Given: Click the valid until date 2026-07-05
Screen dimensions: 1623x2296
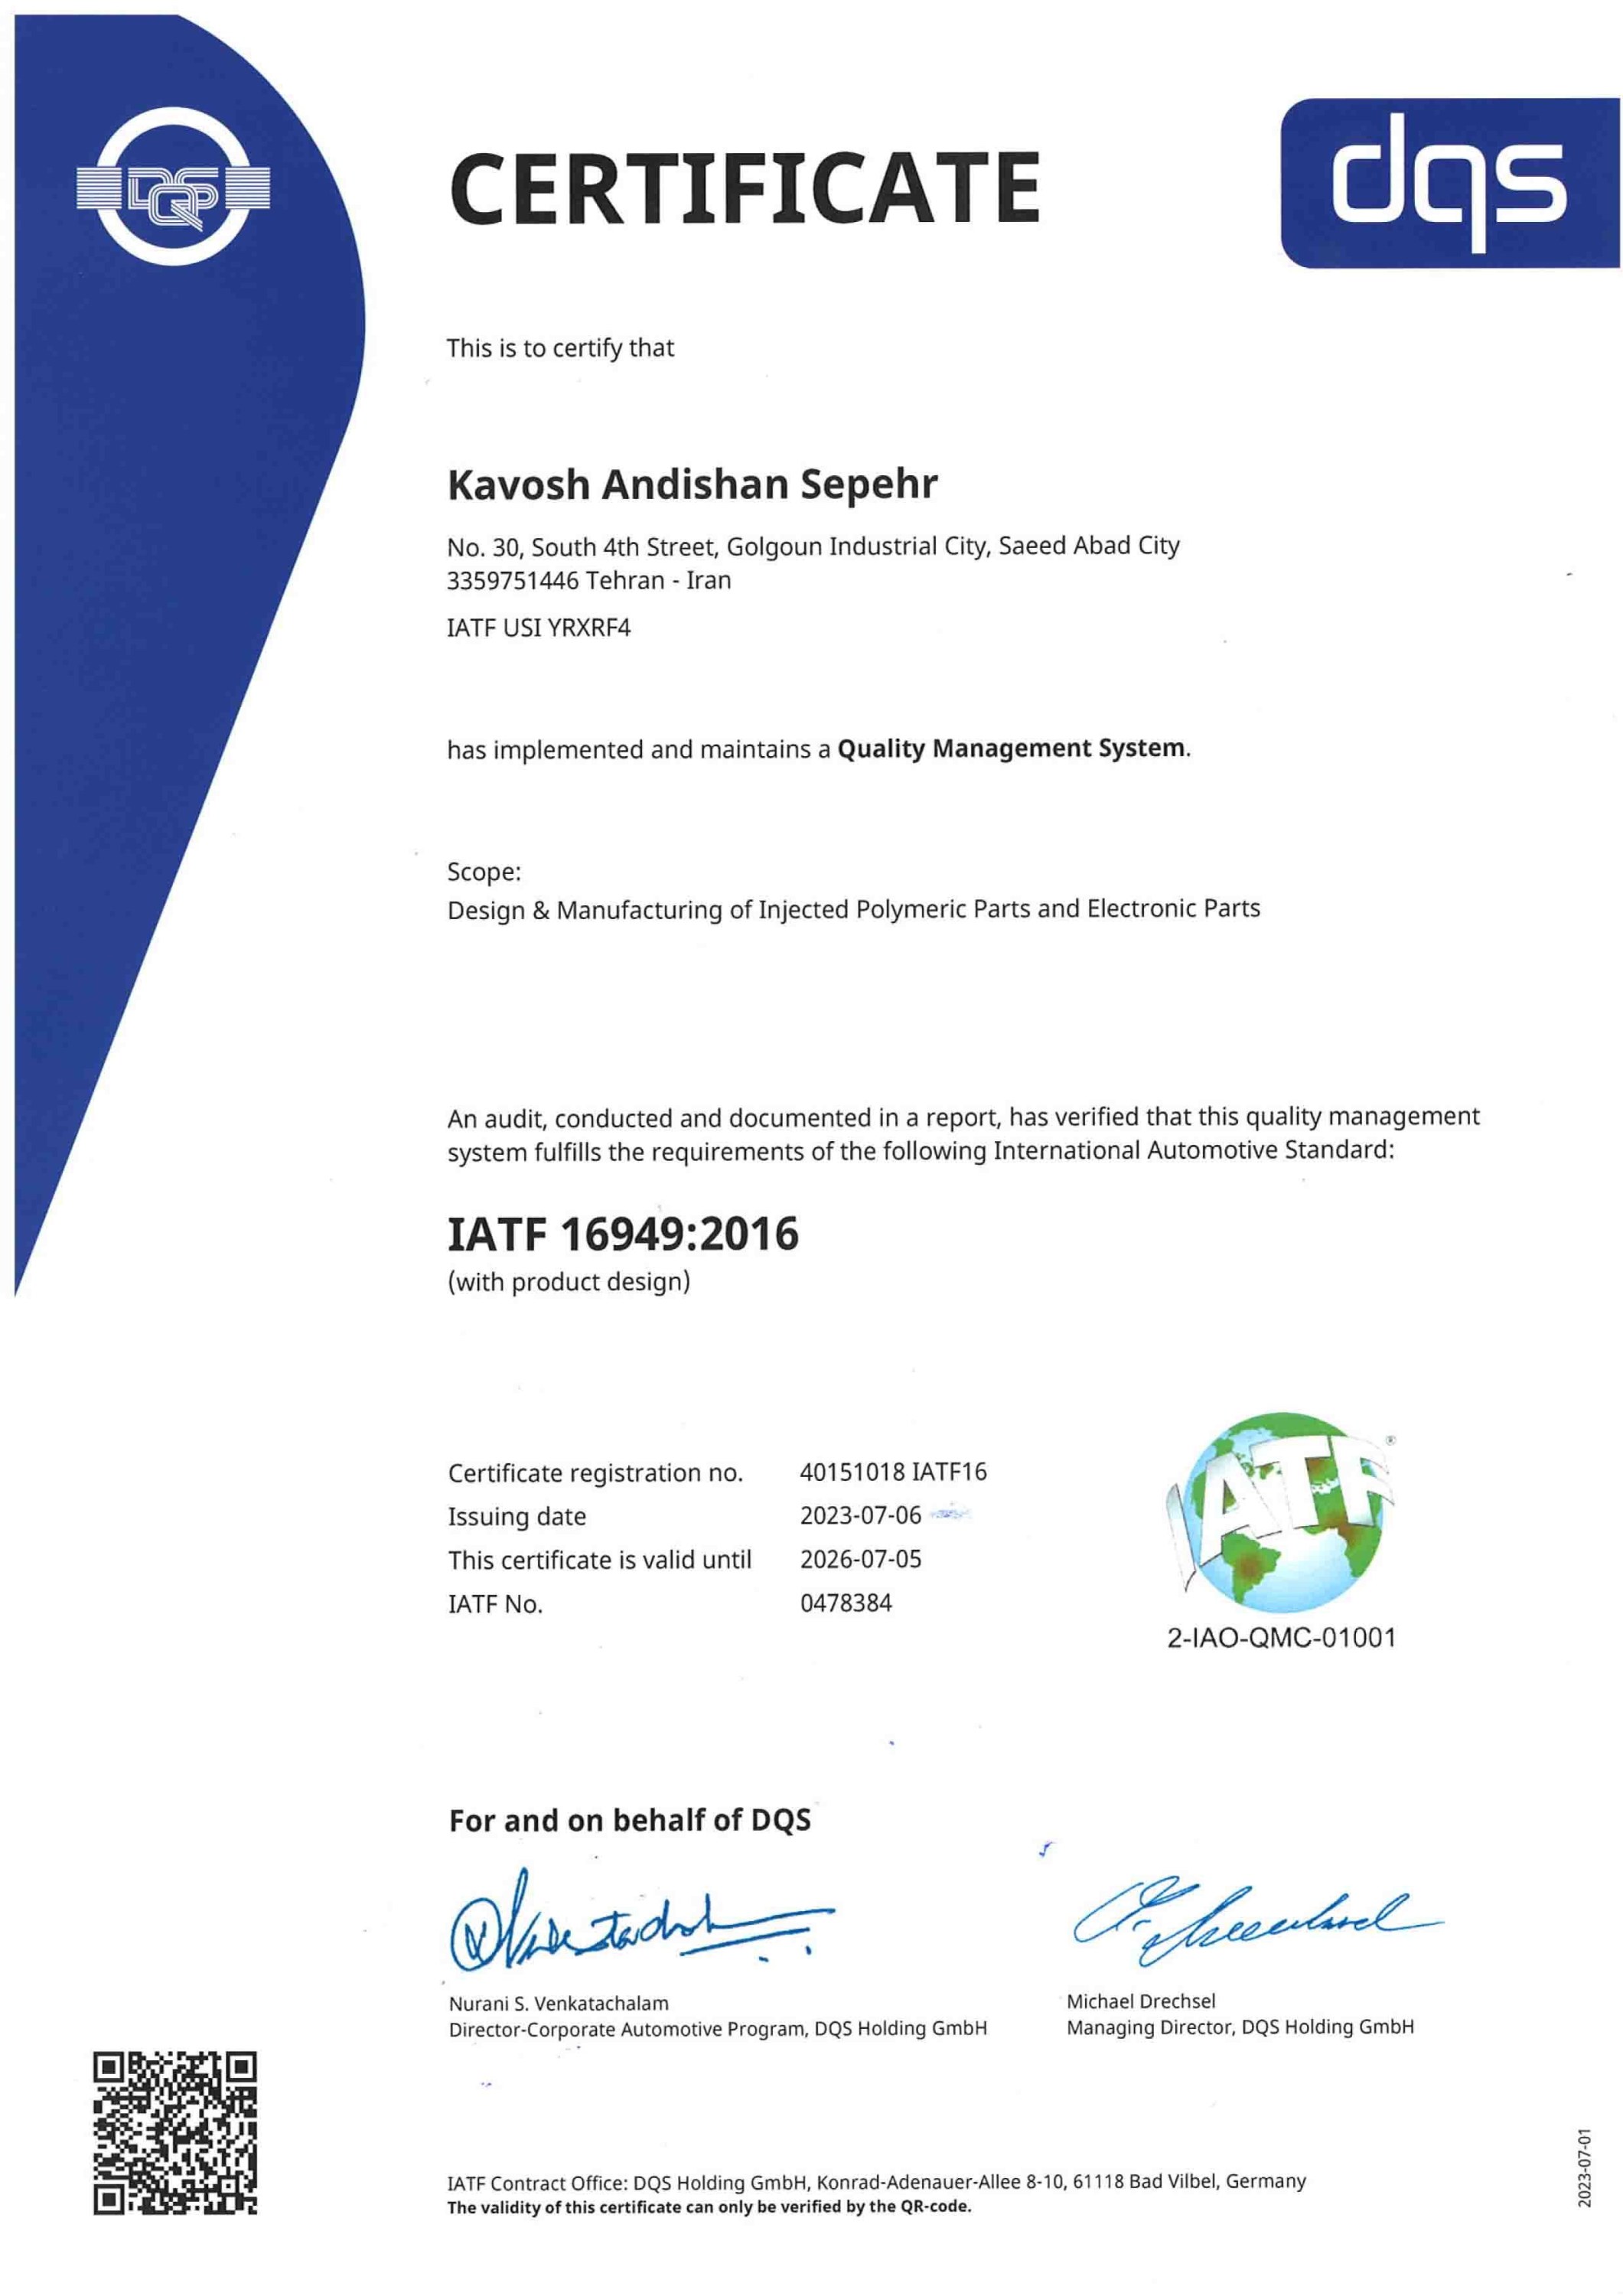Looking at the screenshot, I should point(860,1559).
